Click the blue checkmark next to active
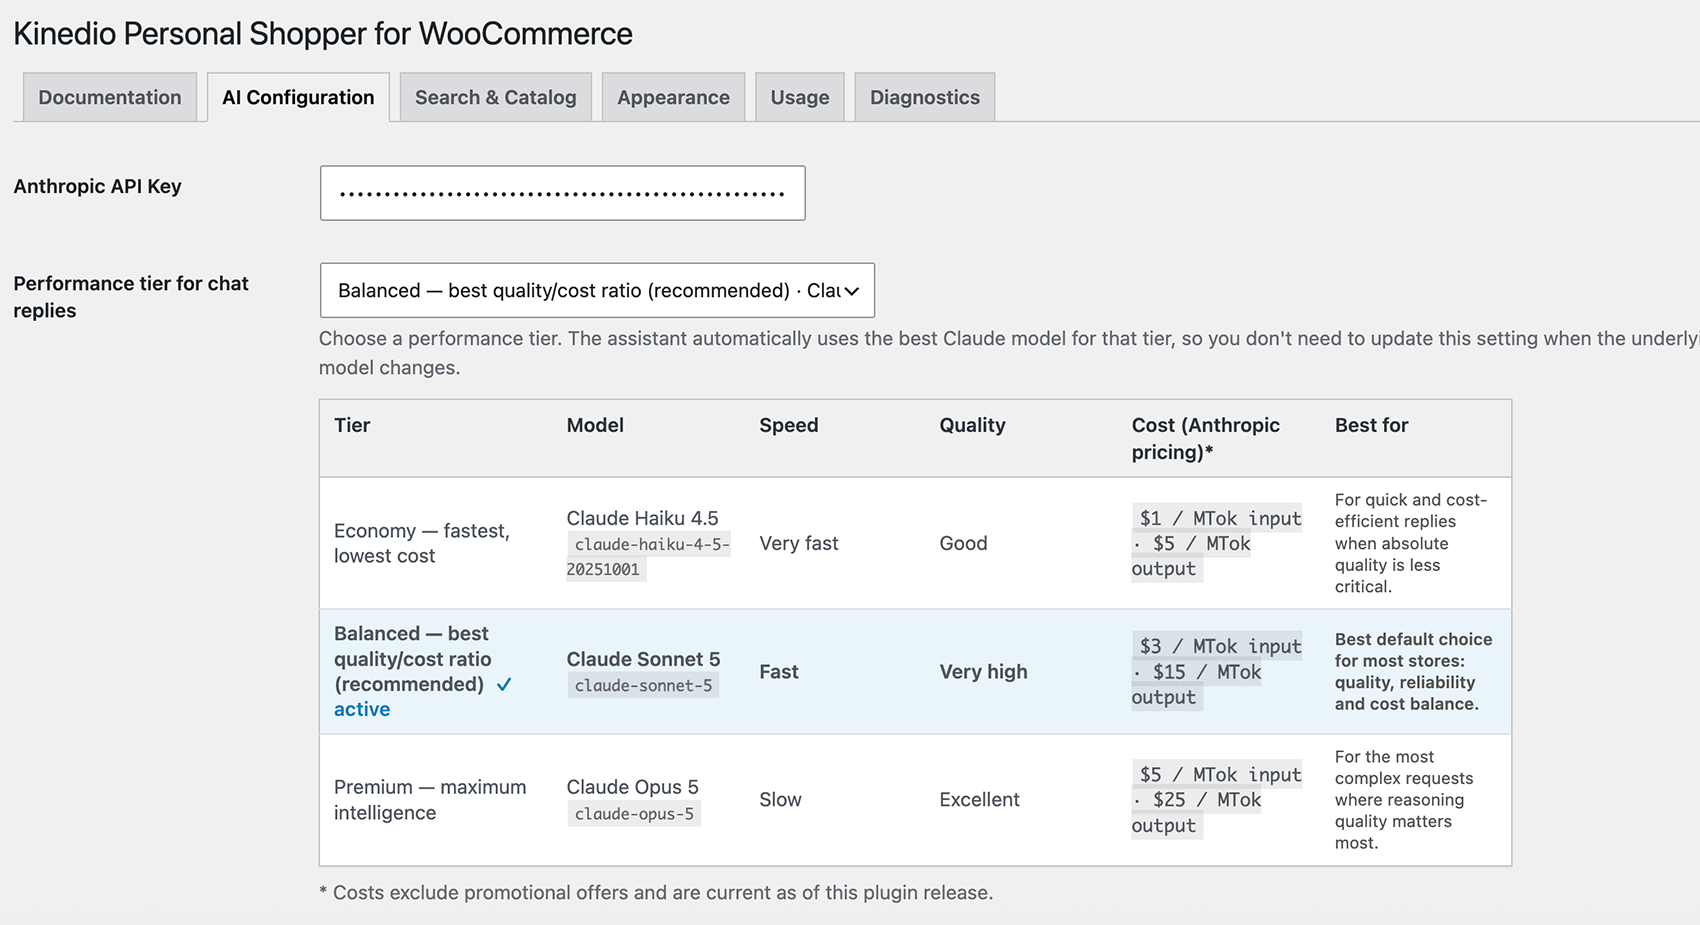Screen dimensions: 1700x925 pos(504,684)
